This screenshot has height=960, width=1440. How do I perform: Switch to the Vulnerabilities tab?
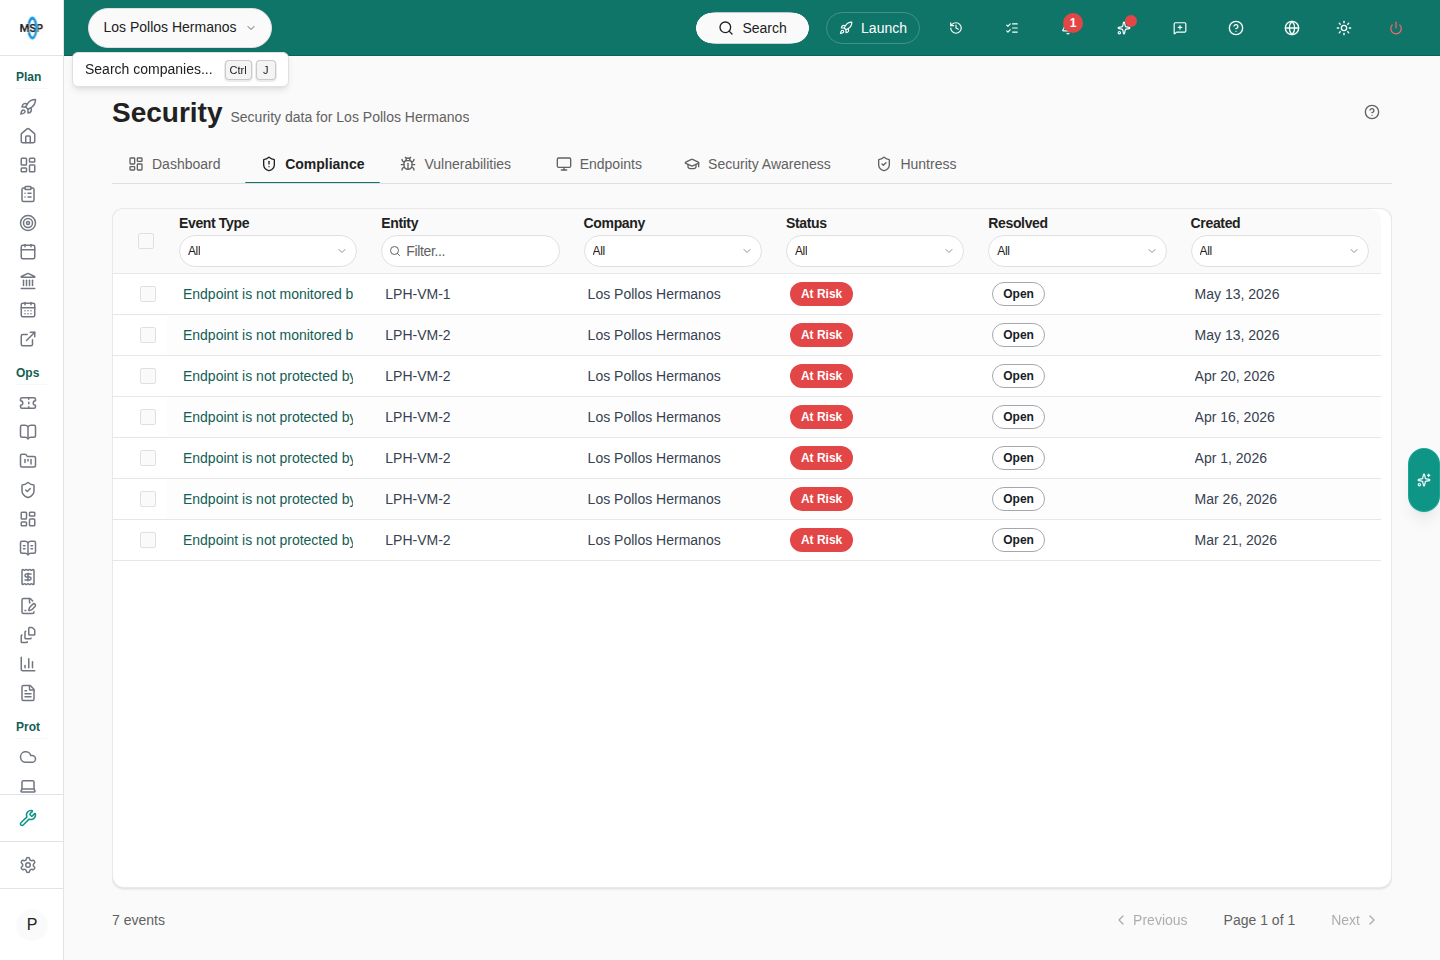pyautogui.click(x=456, y=164)
